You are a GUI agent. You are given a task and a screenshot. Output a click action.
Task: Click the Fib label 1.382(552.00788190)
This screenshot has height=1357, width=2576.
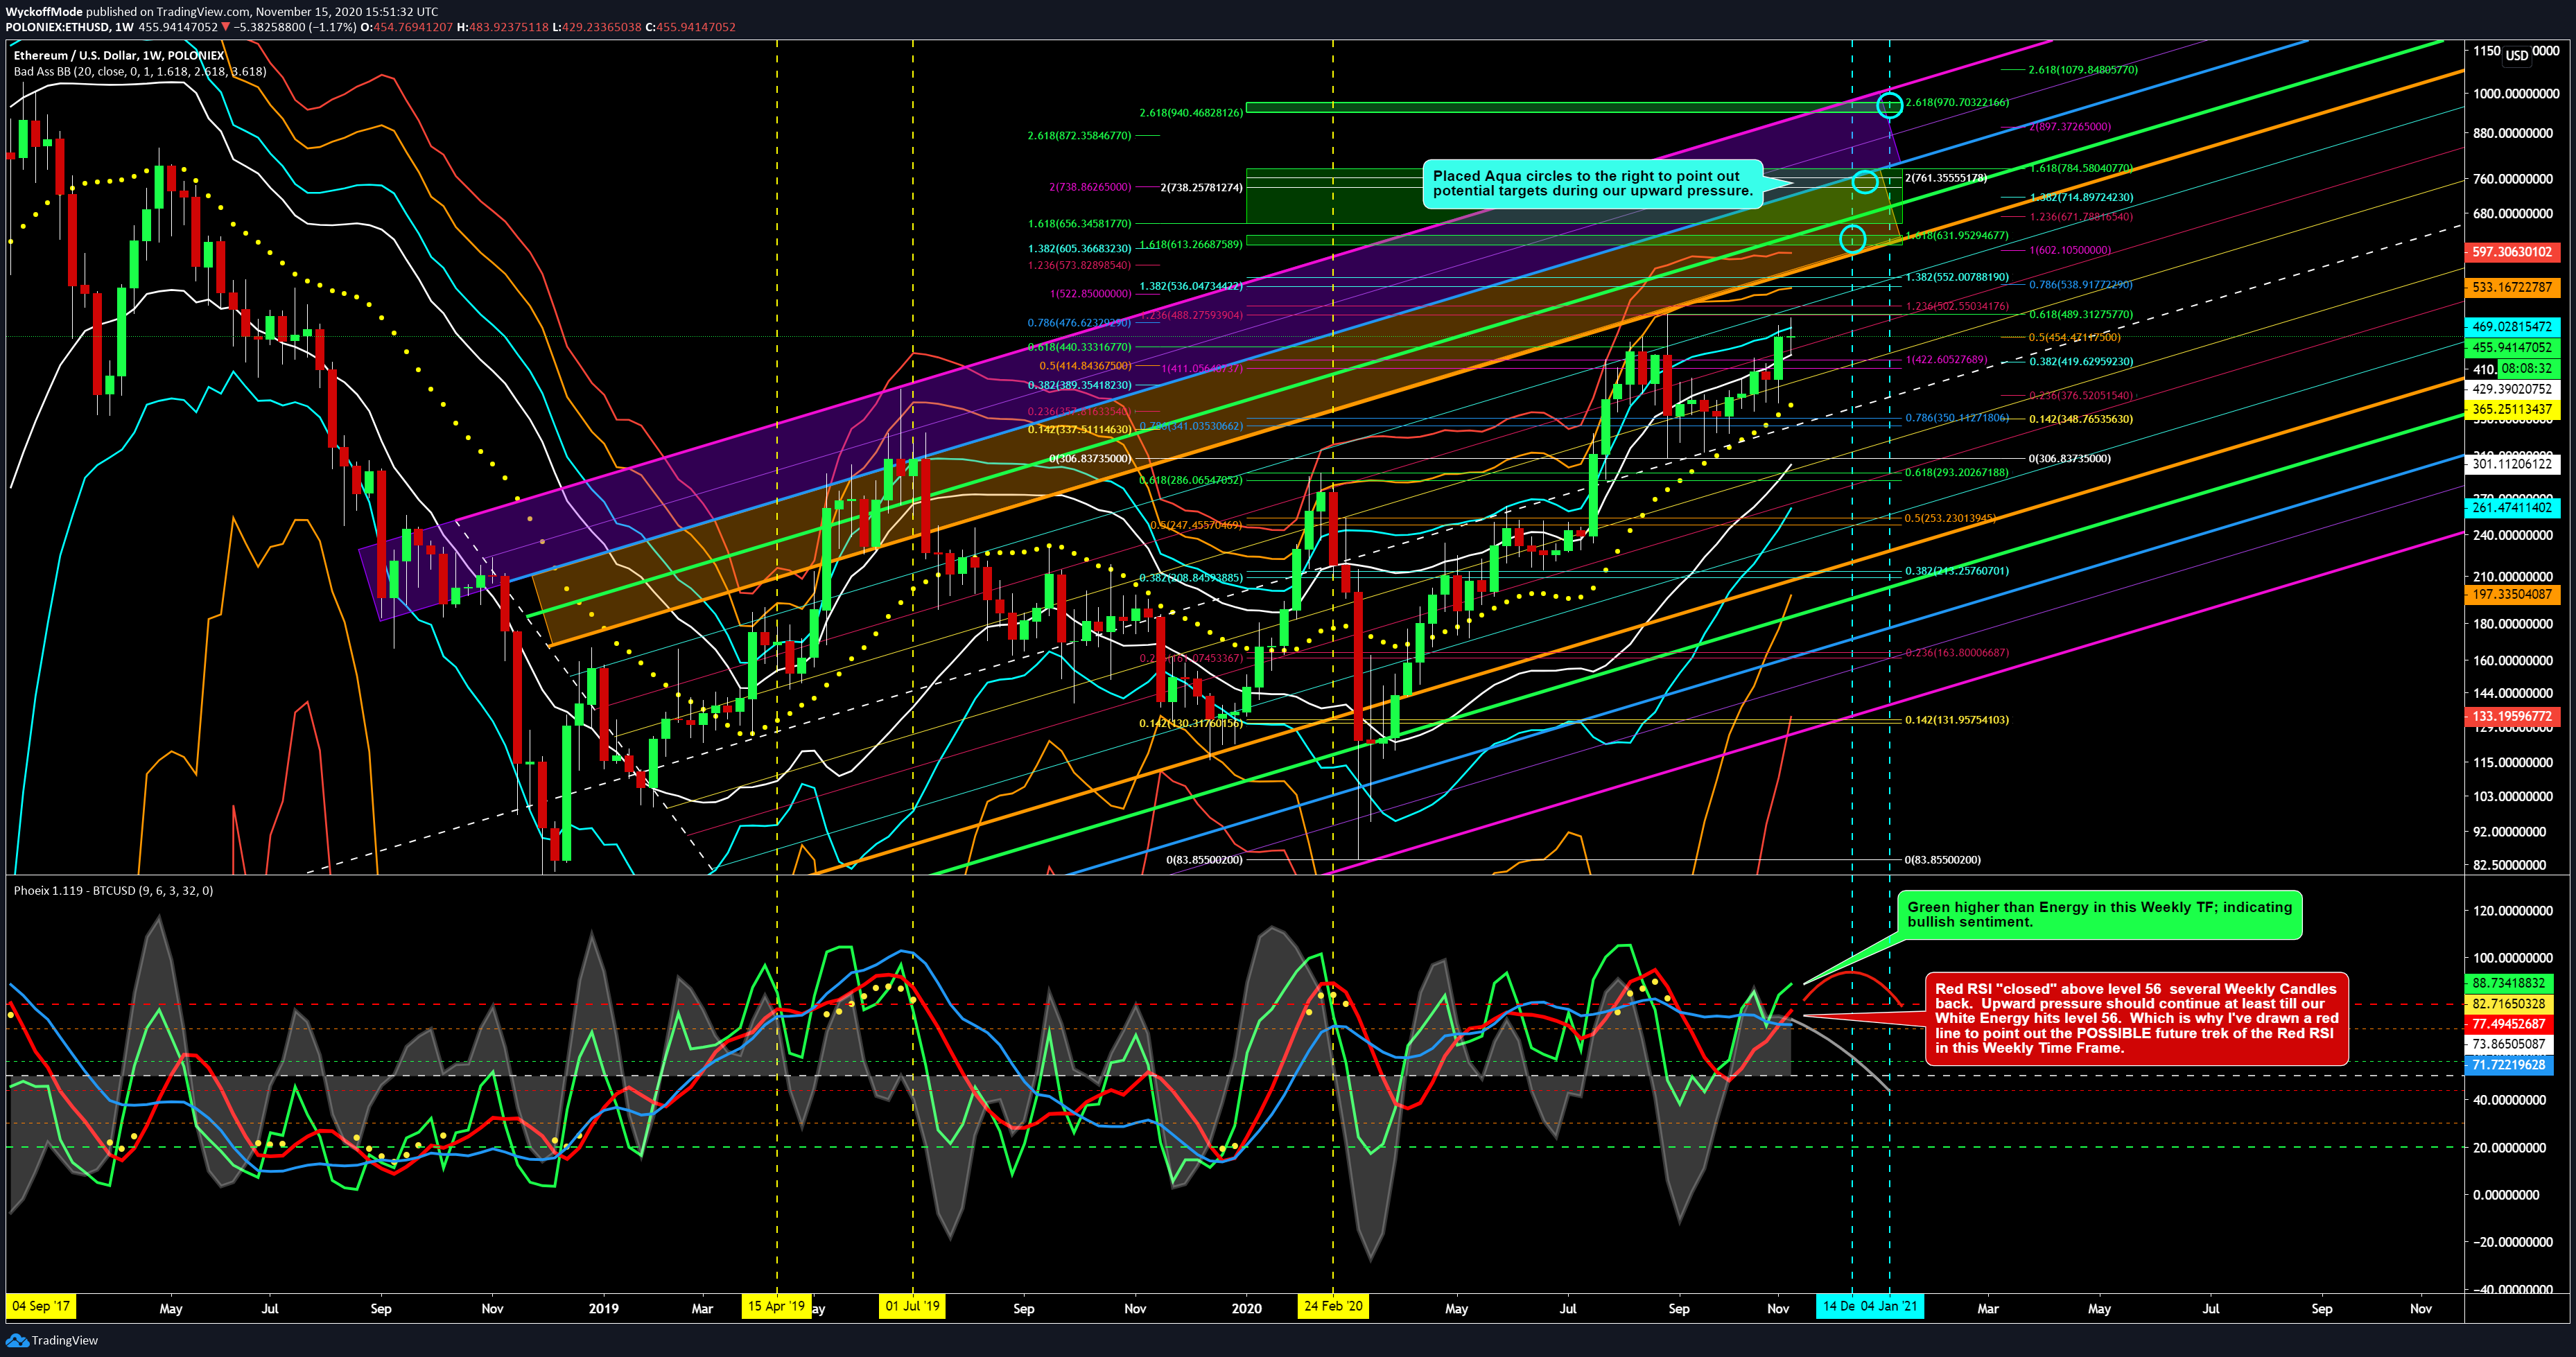tap(1957, 277)
